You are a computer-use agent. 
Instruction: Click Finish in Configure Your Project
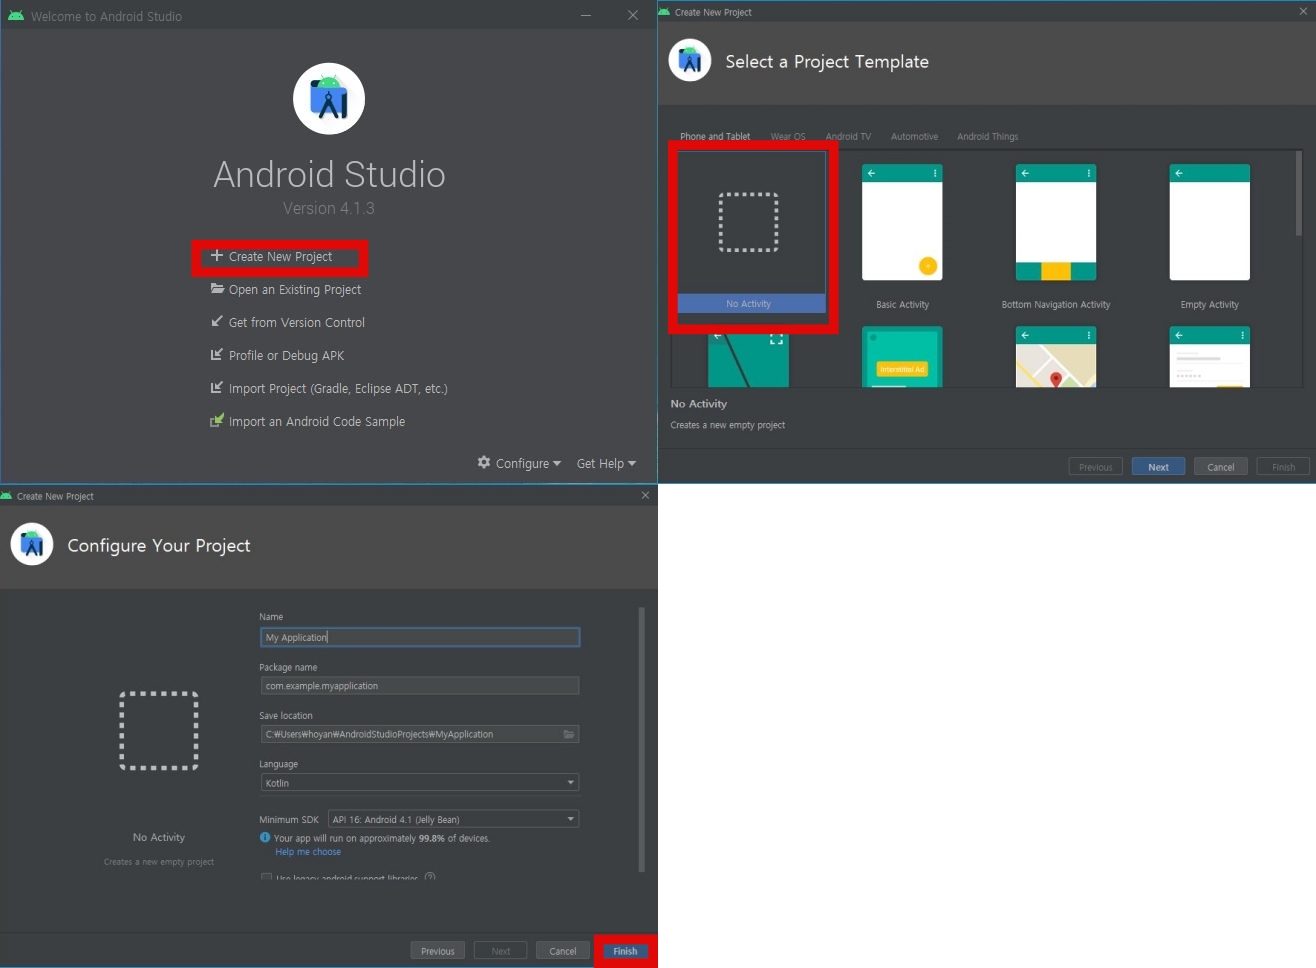(x=625, y=951)
